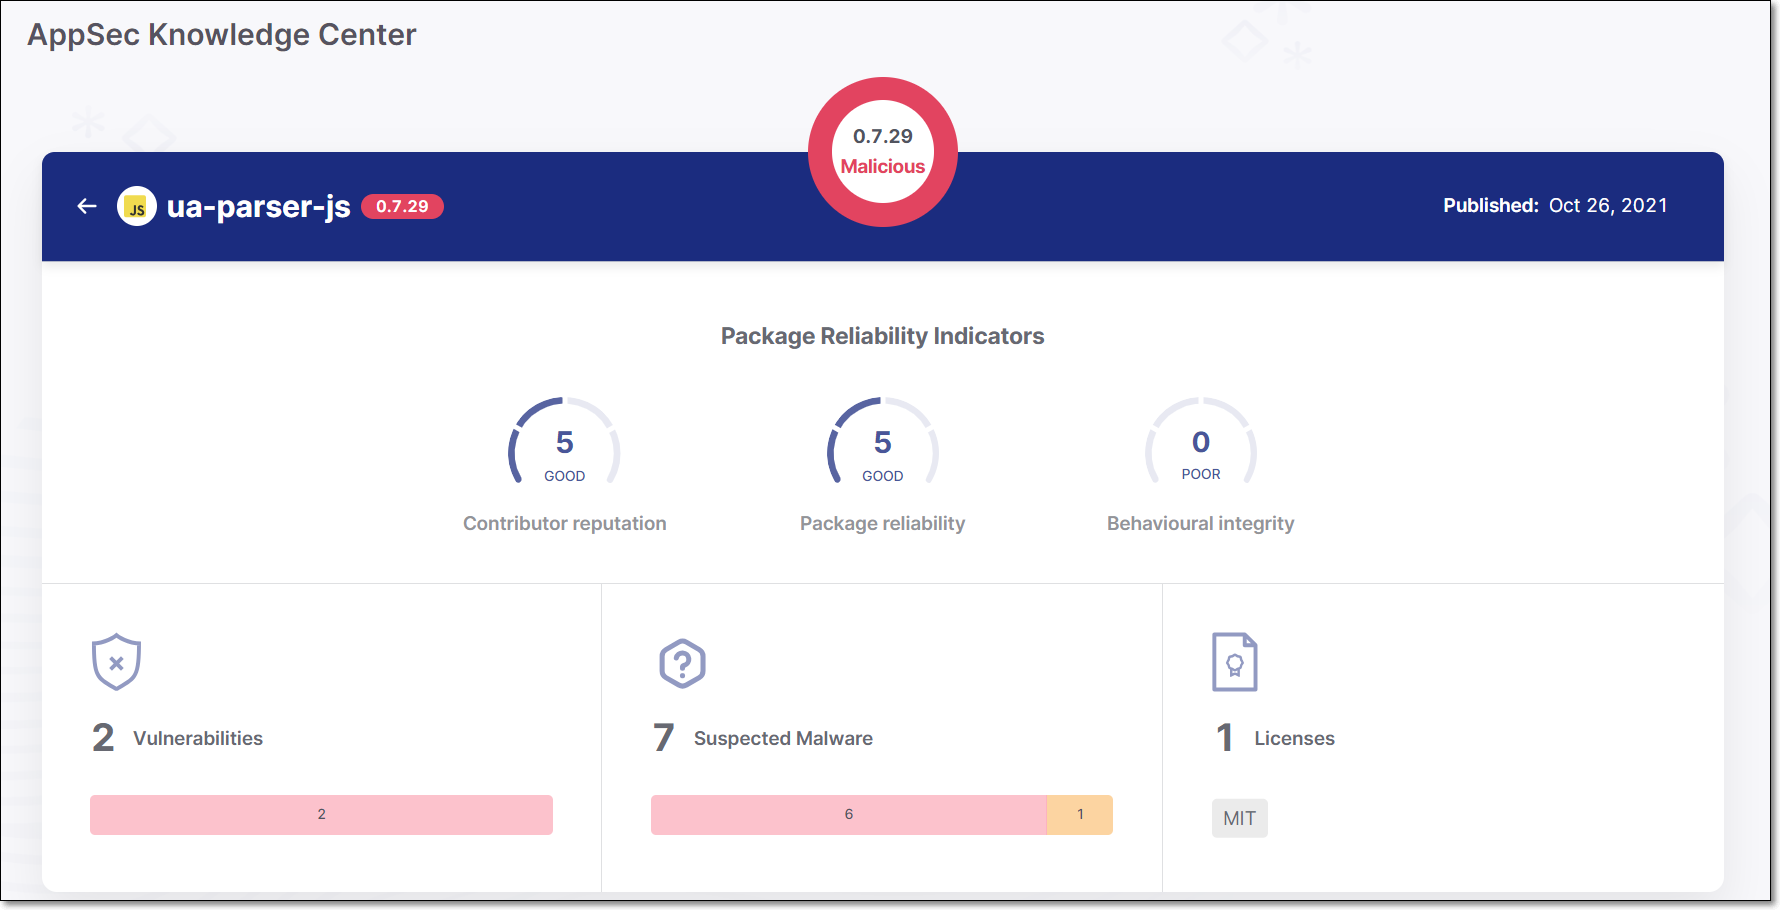The height and width of the screenshot is (910, 1780).
Task: Open the 2 Vulnerabilities summary
Action: 177,738
